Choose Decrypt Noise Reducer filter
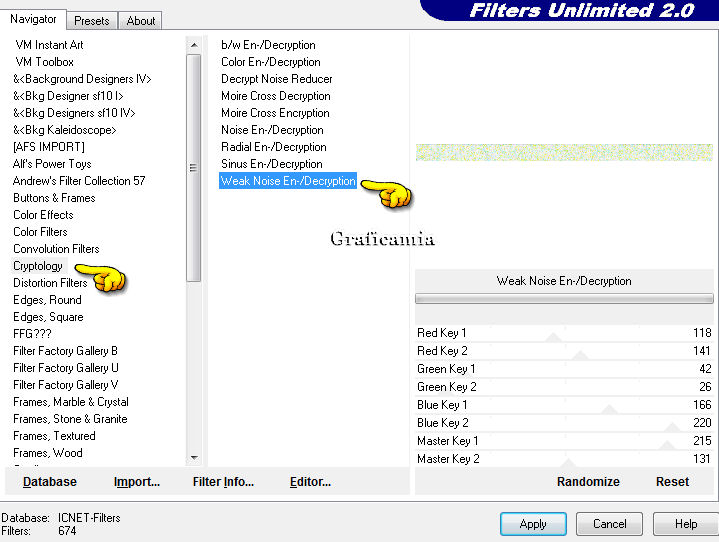This screenshot has width=719, height=542. [277, 79]
